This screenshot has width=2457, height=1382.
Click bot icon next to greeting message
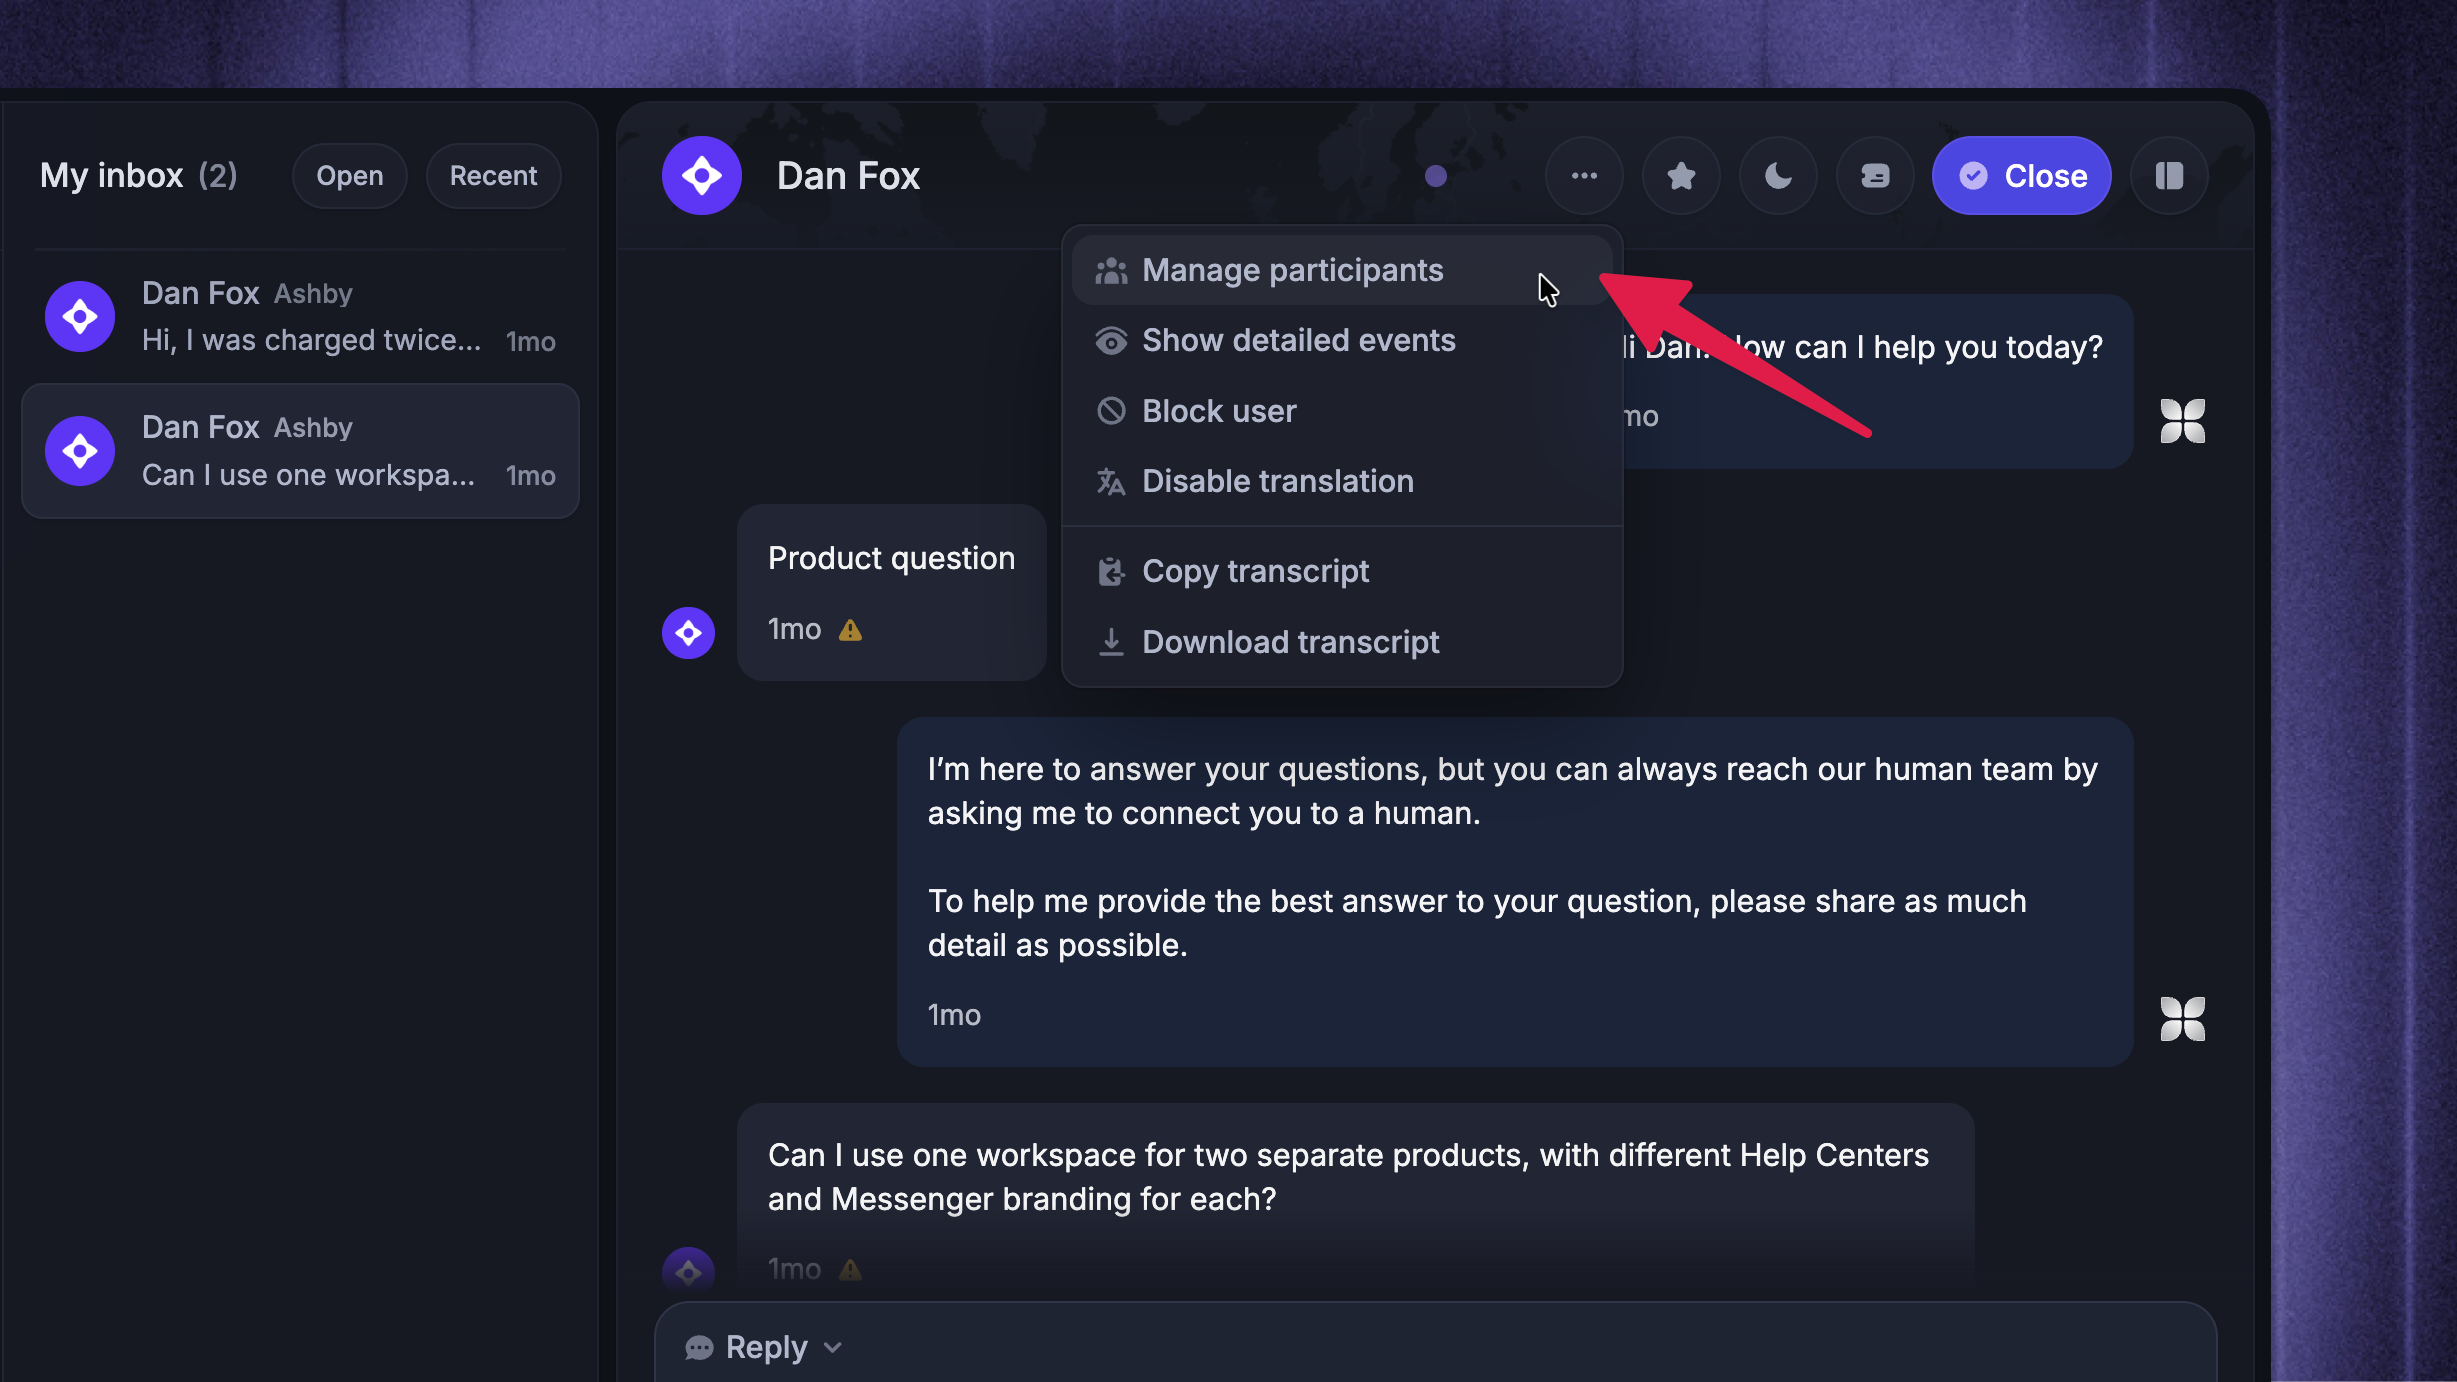click(x=2182, y=421)
